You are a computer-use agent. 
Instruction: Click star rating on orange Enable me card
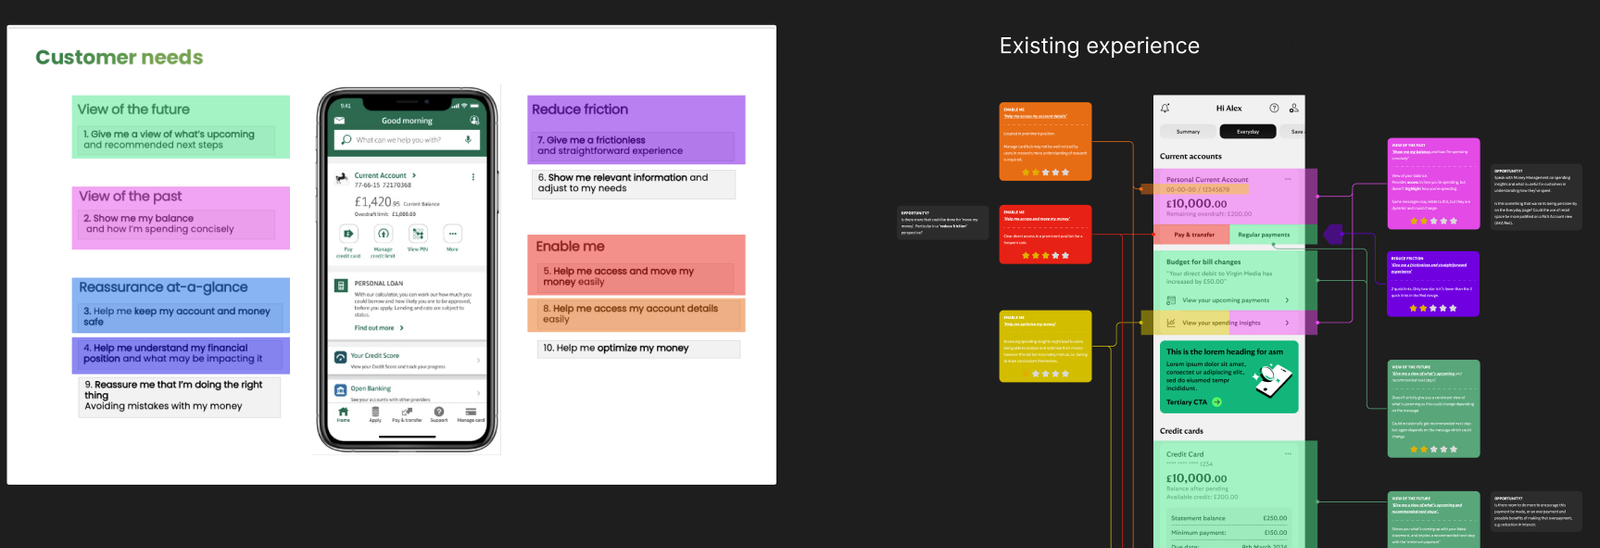click(x=1045, y=172)
